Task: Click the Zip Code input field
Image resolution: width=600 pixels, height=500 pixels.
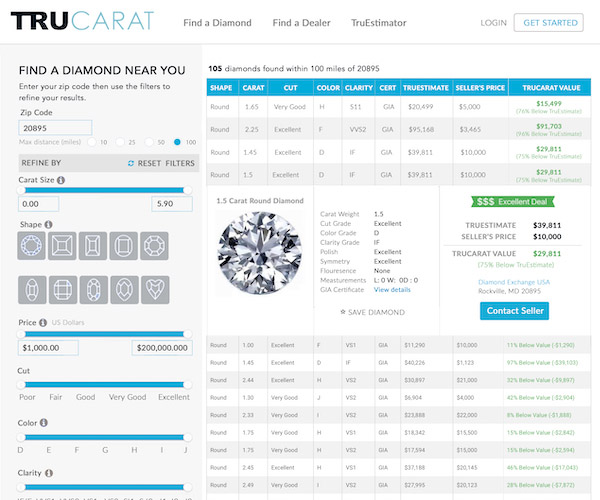Action: 55,128
